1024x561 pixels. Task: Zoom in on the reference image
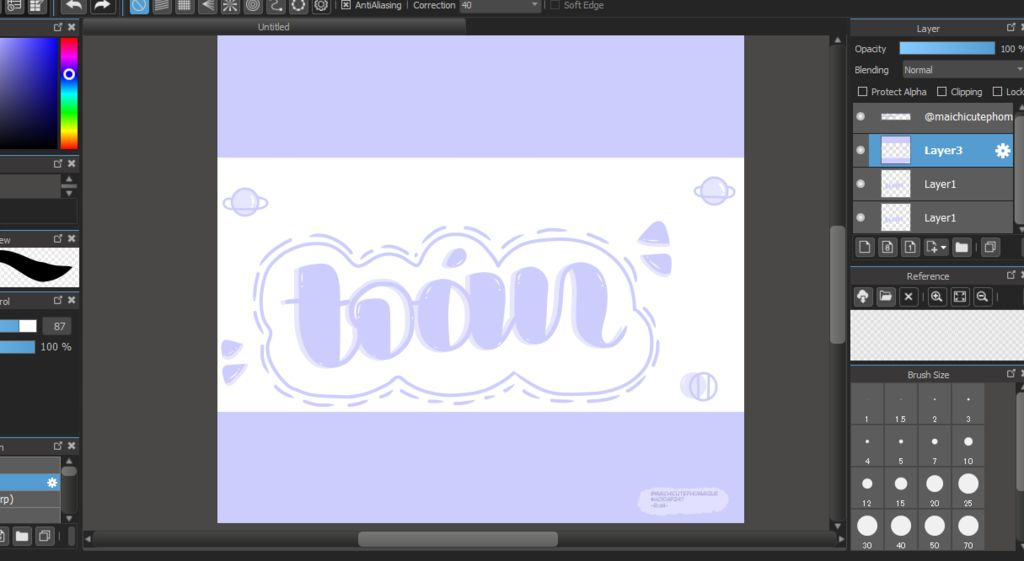pos(936,297)
